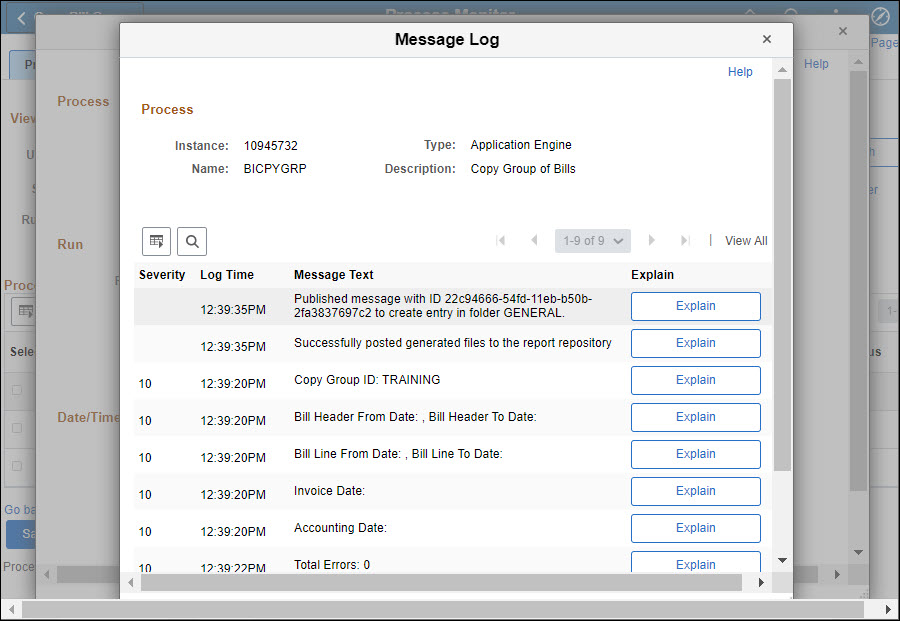Viewport: 900px width, 621px height.
Task: Go to first page of message rows
Action: pos(501,241)
